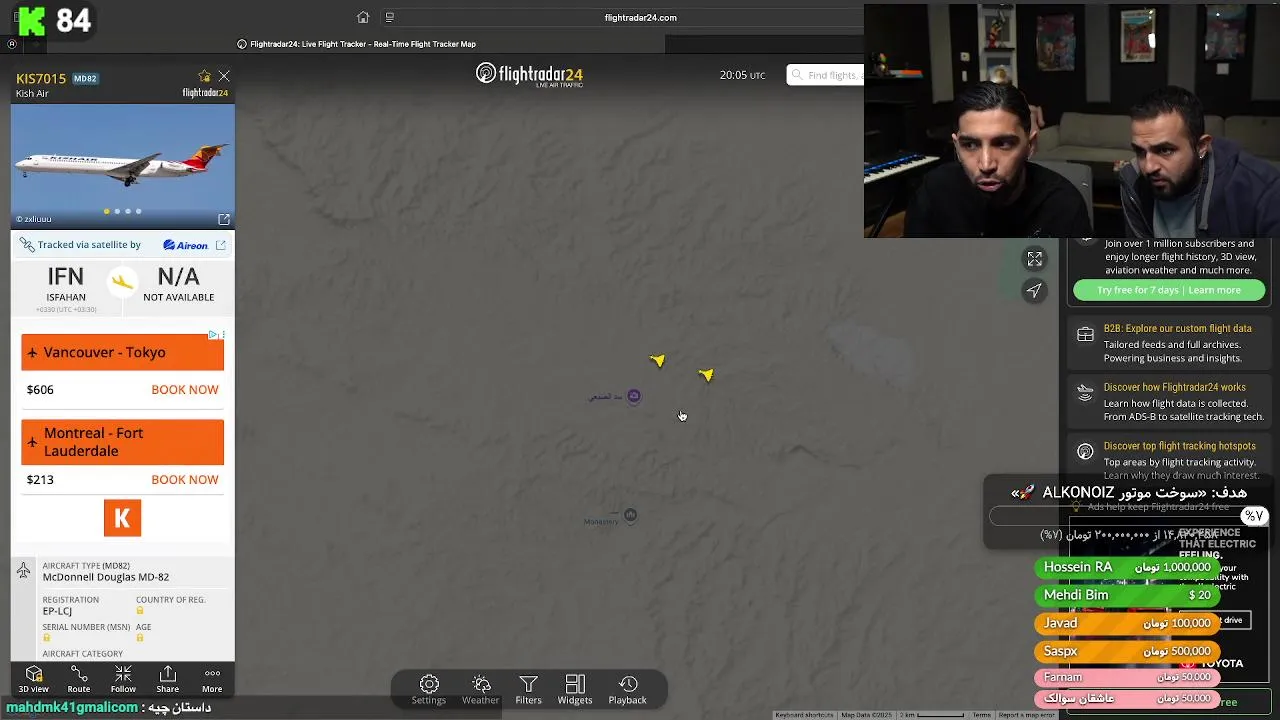Click the Kish Air aircraft photo

point(123,166)
